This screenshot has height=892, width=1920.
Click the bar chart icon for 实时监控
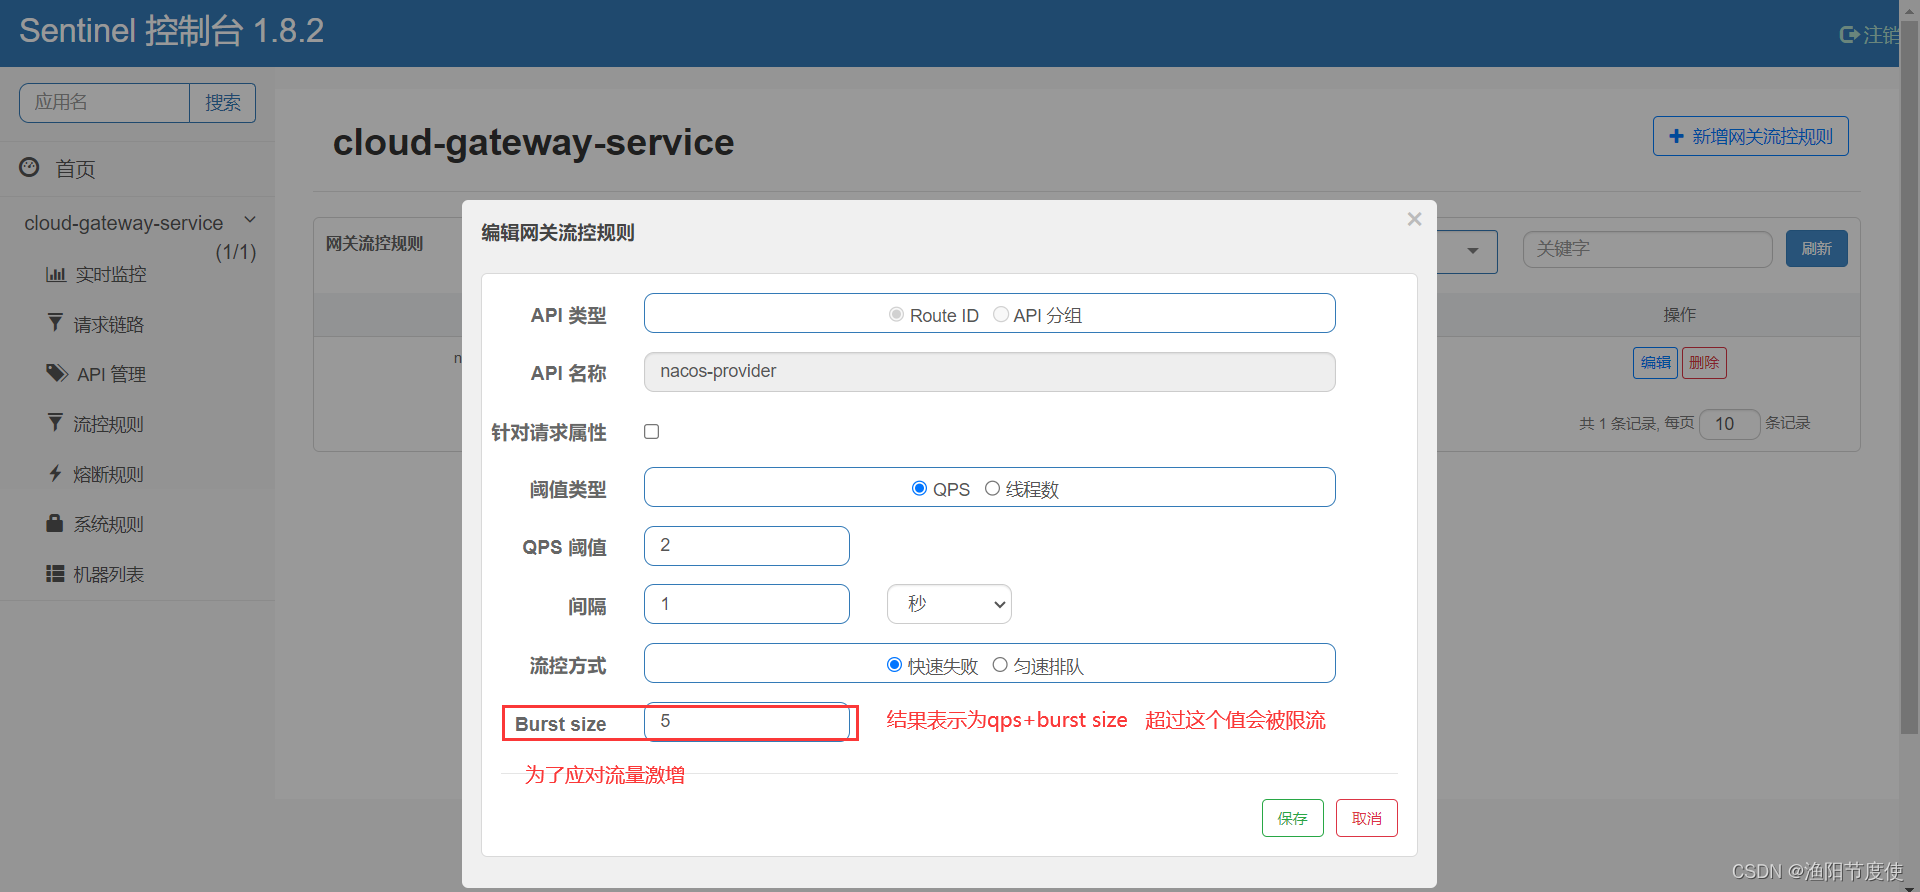pyautogui.click(x=56, y=274)
